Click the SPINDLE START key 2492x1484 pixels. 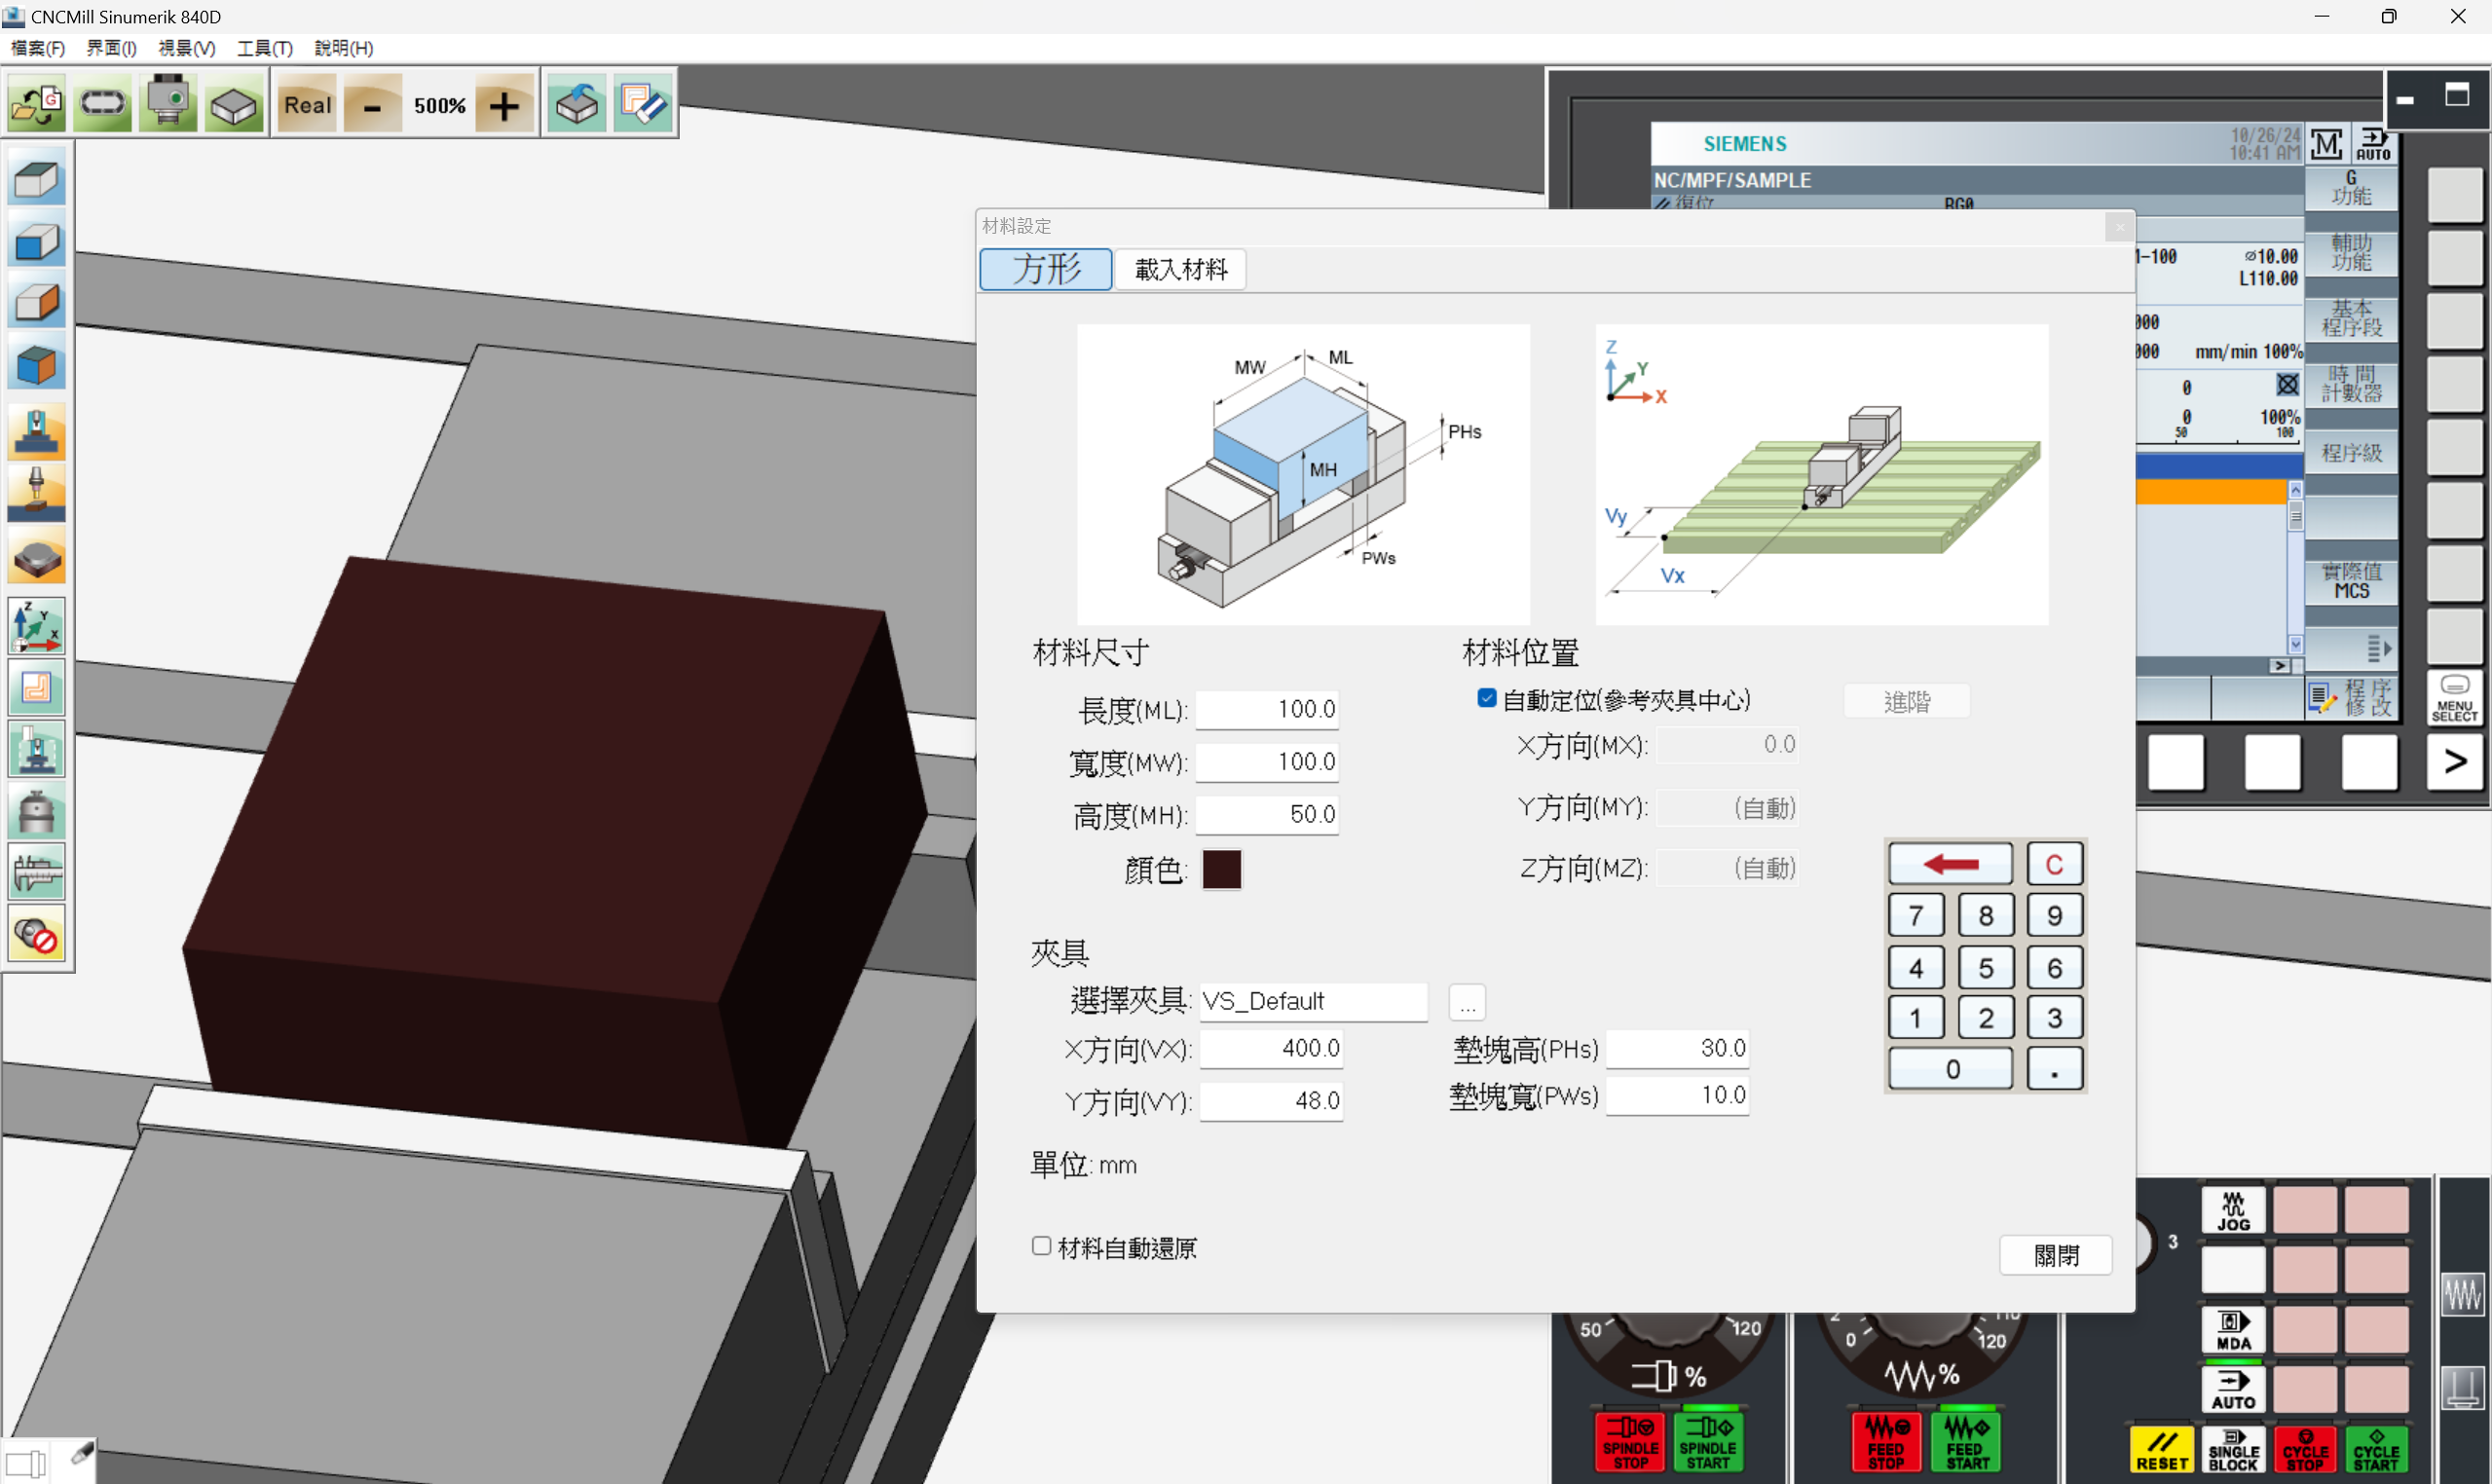coord(1708,1442)
